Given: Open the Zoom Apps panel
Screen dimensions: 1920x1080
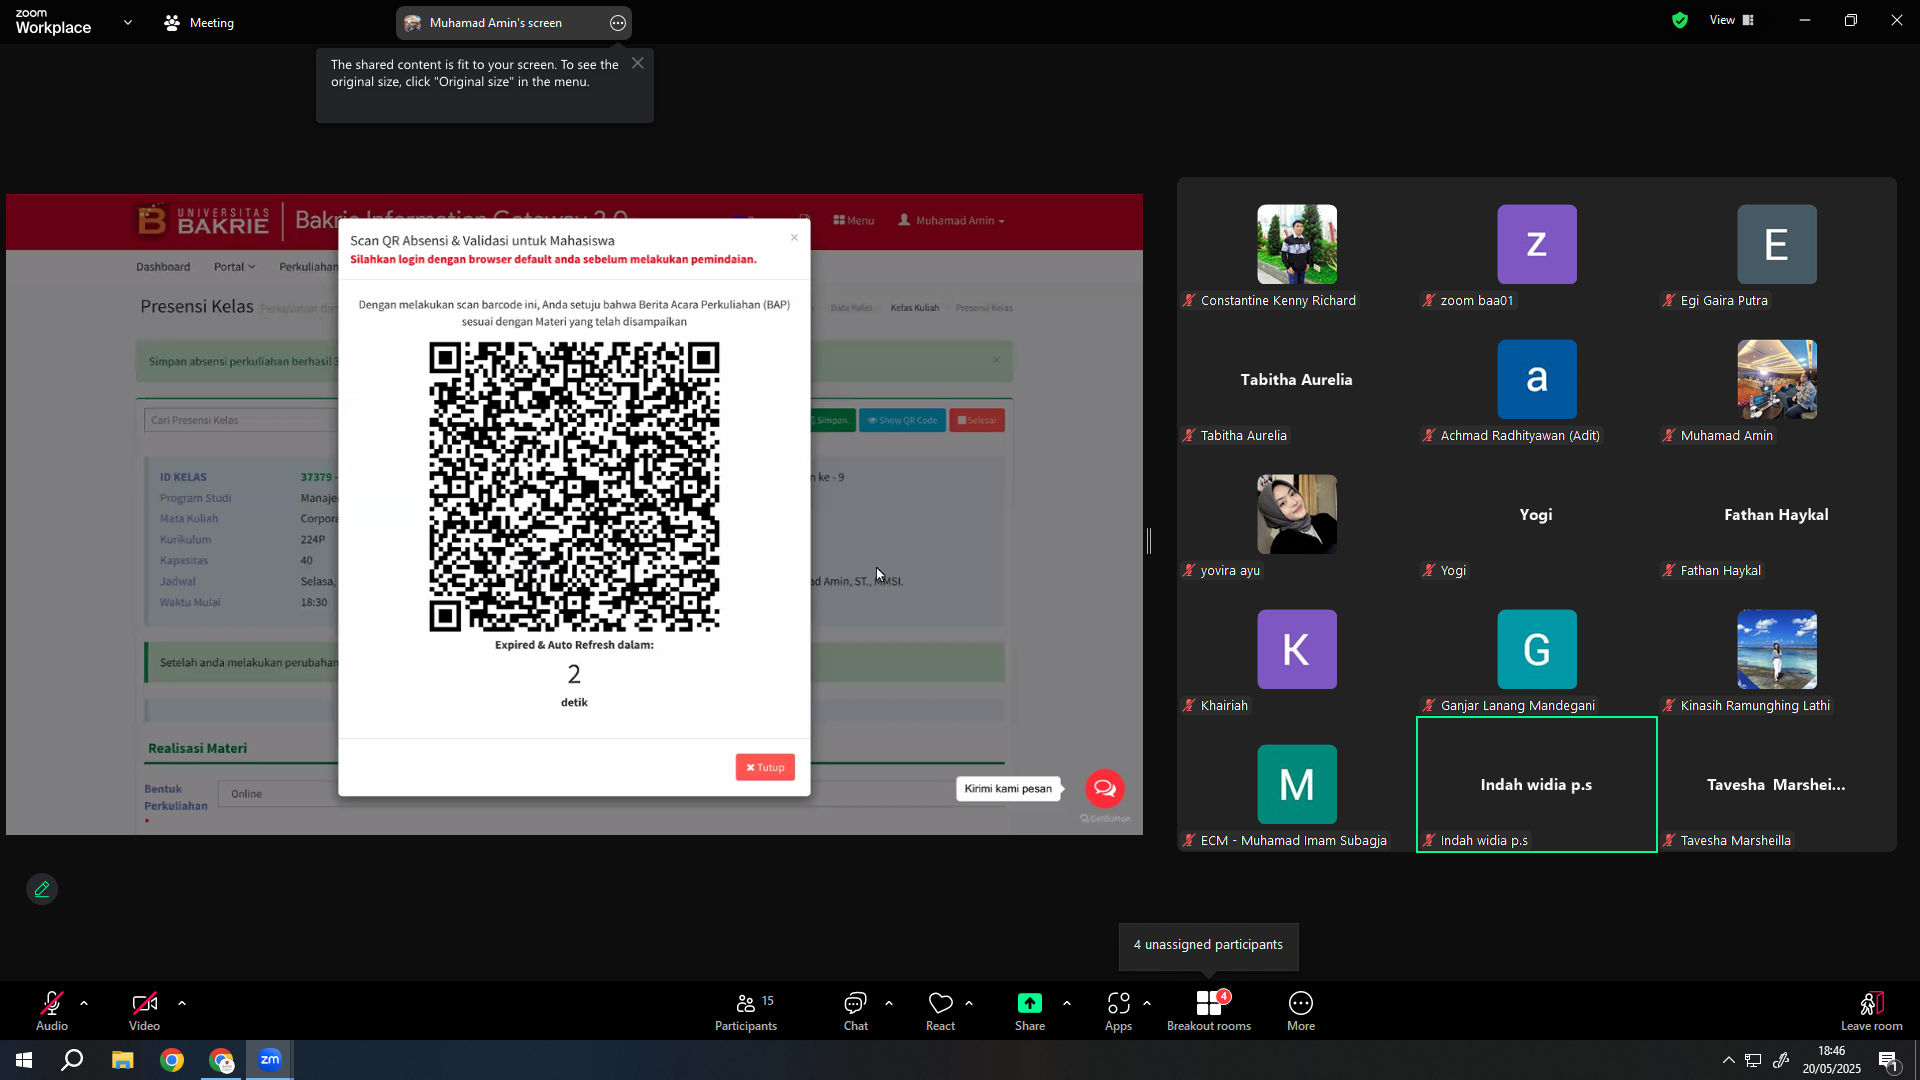Looking at the screenshot, I should (1118, 1010).
